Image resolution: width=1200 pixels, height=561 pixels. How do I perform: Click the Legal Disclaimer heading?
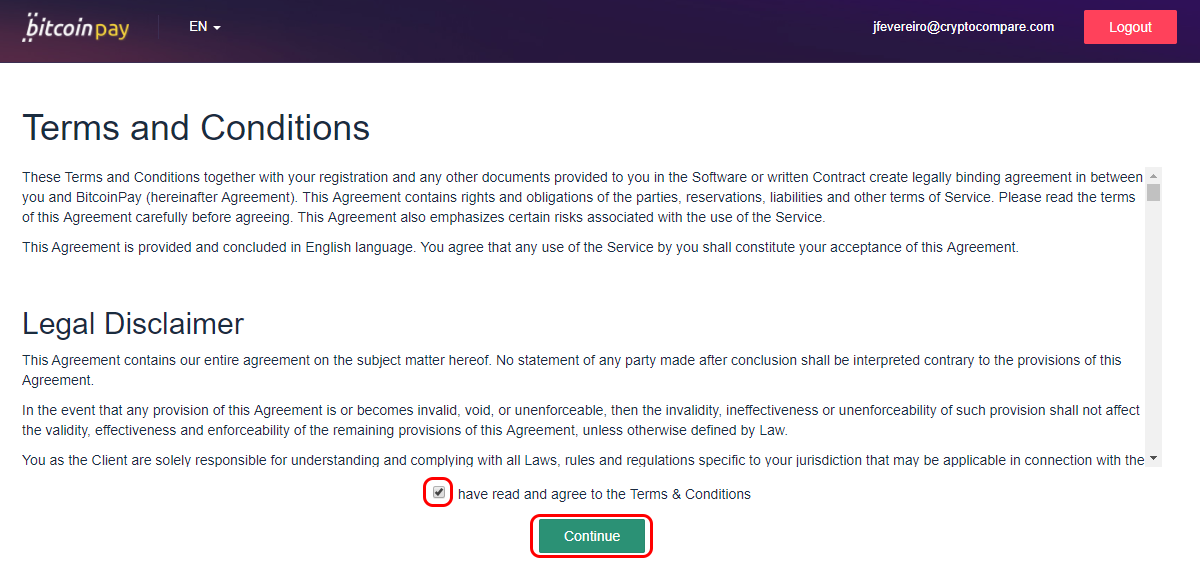click(x=133, y=323)
